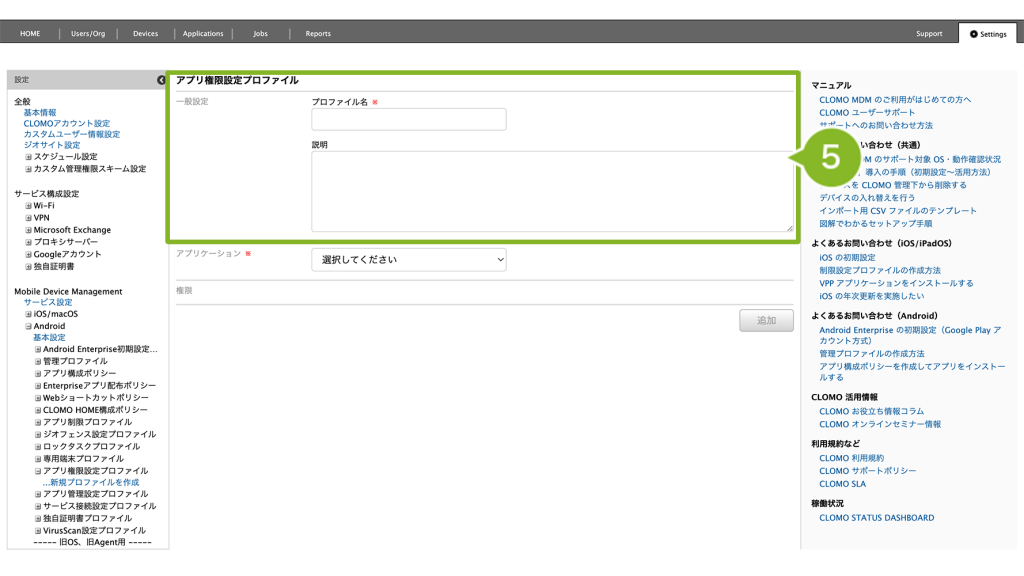Open the 基本情報 link in sidebar

tap(40, 113)
